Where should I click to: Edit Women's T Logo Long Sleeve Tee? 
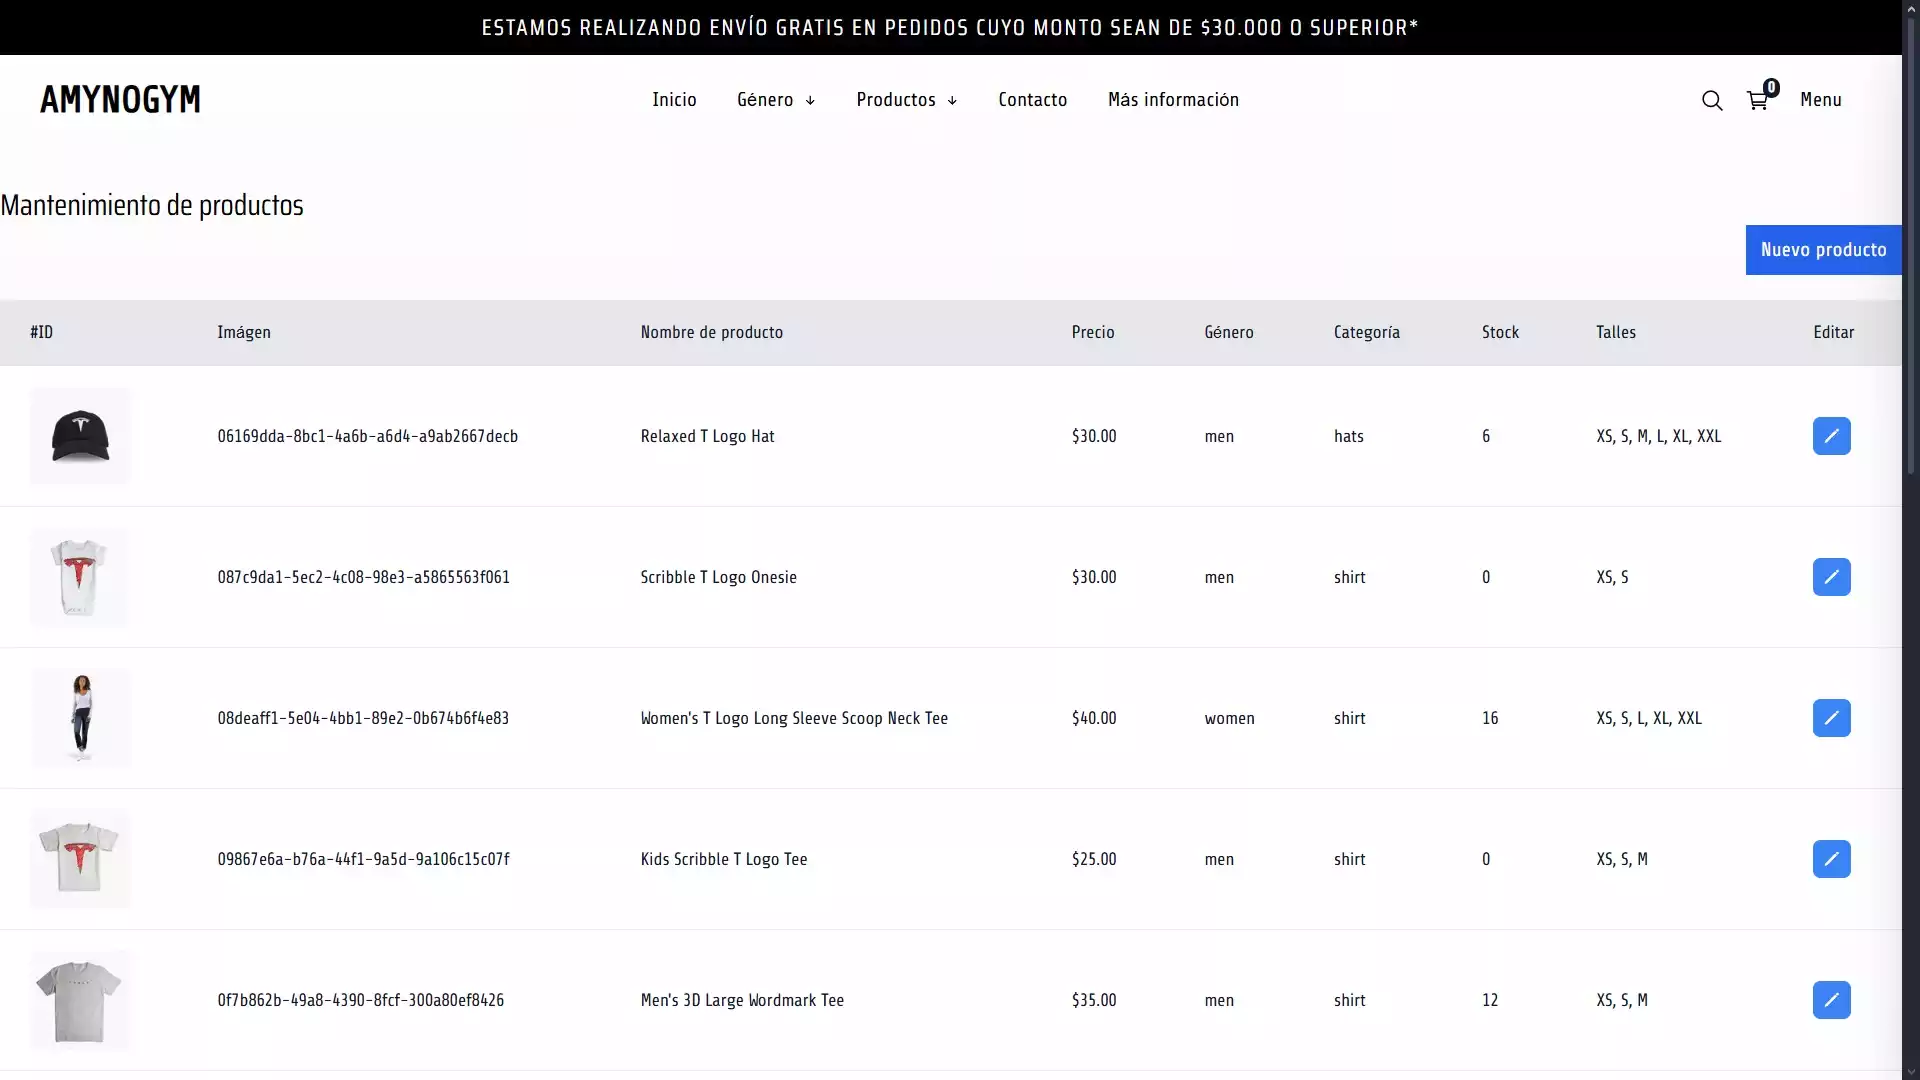(x=1831, y=718)
